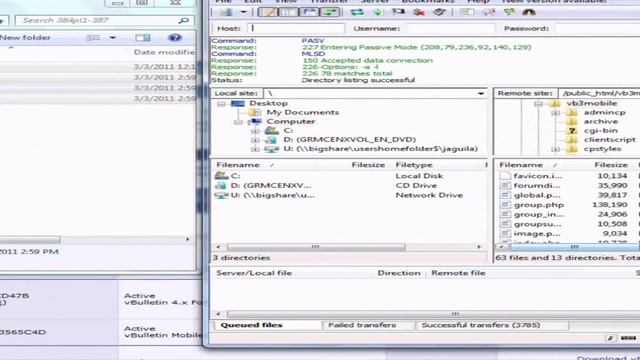This screenshot has width=640, height=360.
Task: Refresh file and folder lists
Action: tap(357, 12)
